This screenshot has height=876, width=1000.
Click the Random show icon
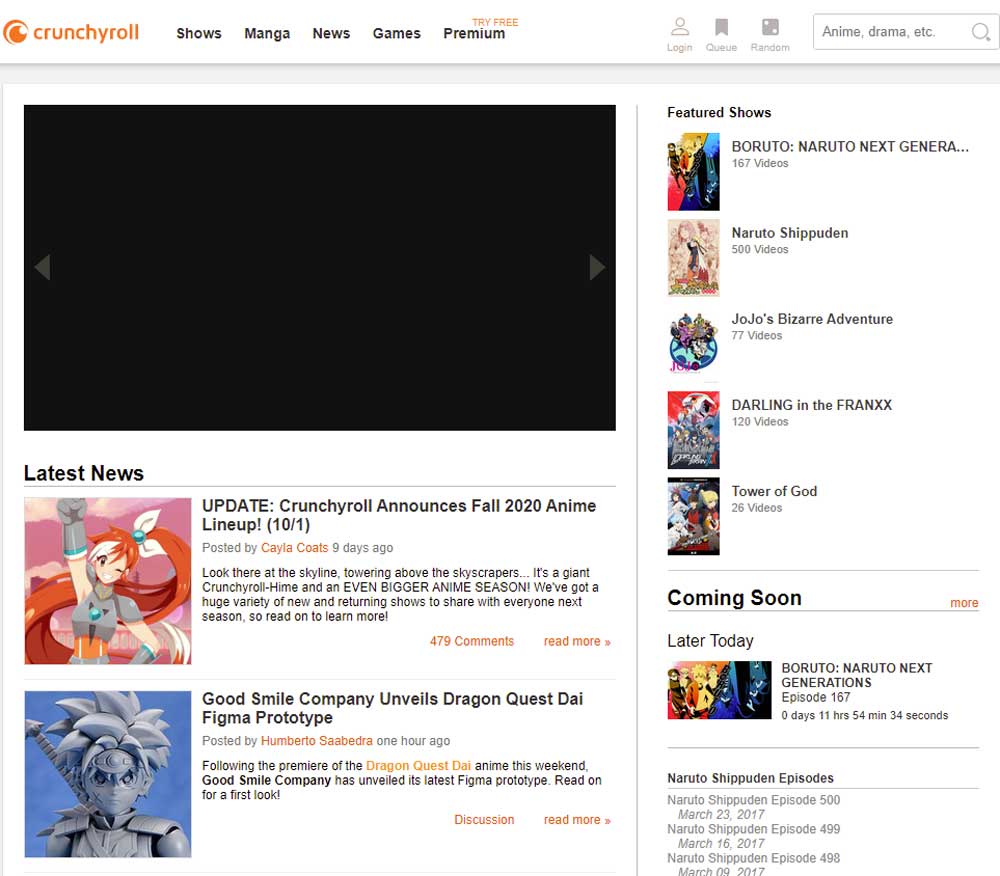point(770,27)
